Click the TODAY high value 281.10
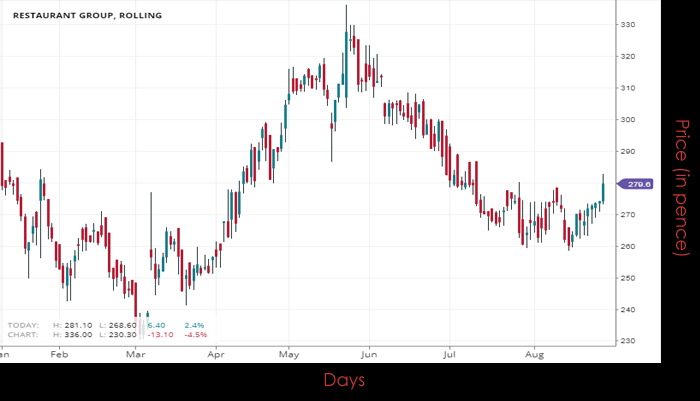The width and height of the screenshot is (700, 401). [77, 325]
